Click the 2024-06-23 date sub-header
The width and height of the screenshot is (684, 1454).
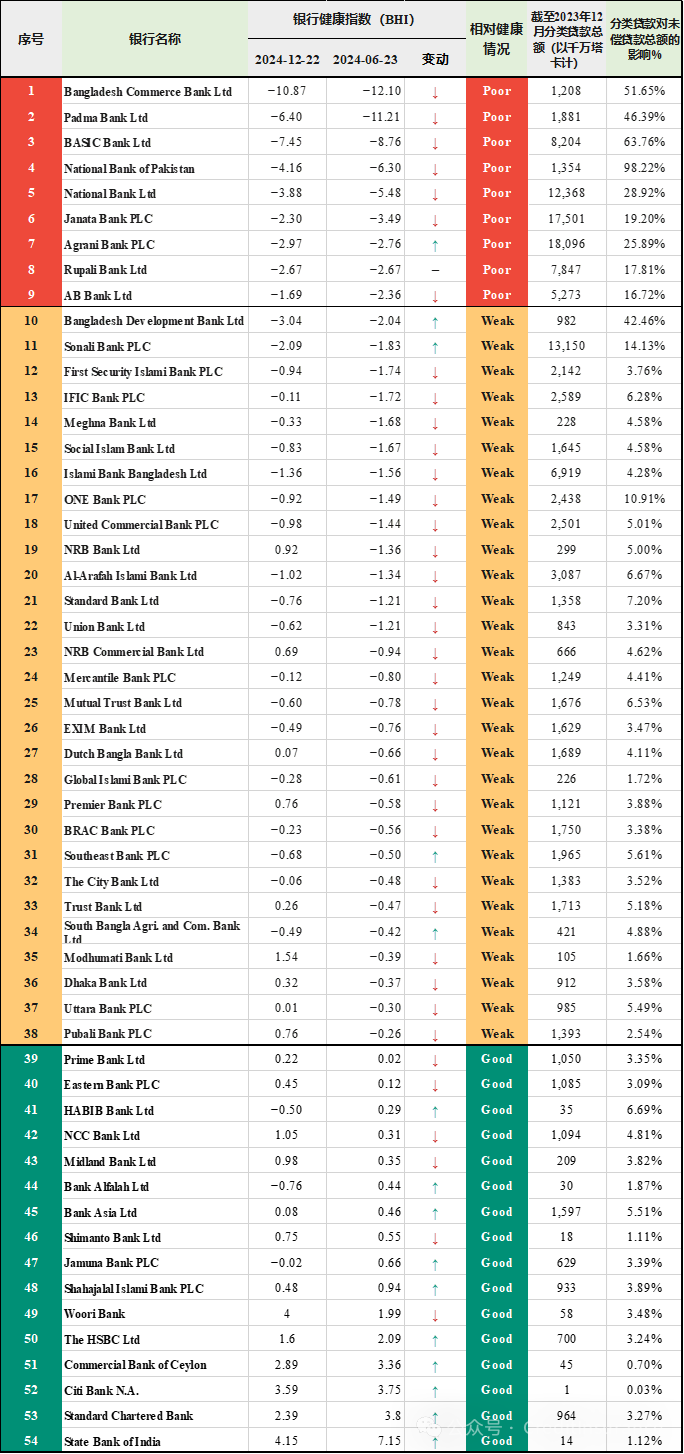[365, 60]
